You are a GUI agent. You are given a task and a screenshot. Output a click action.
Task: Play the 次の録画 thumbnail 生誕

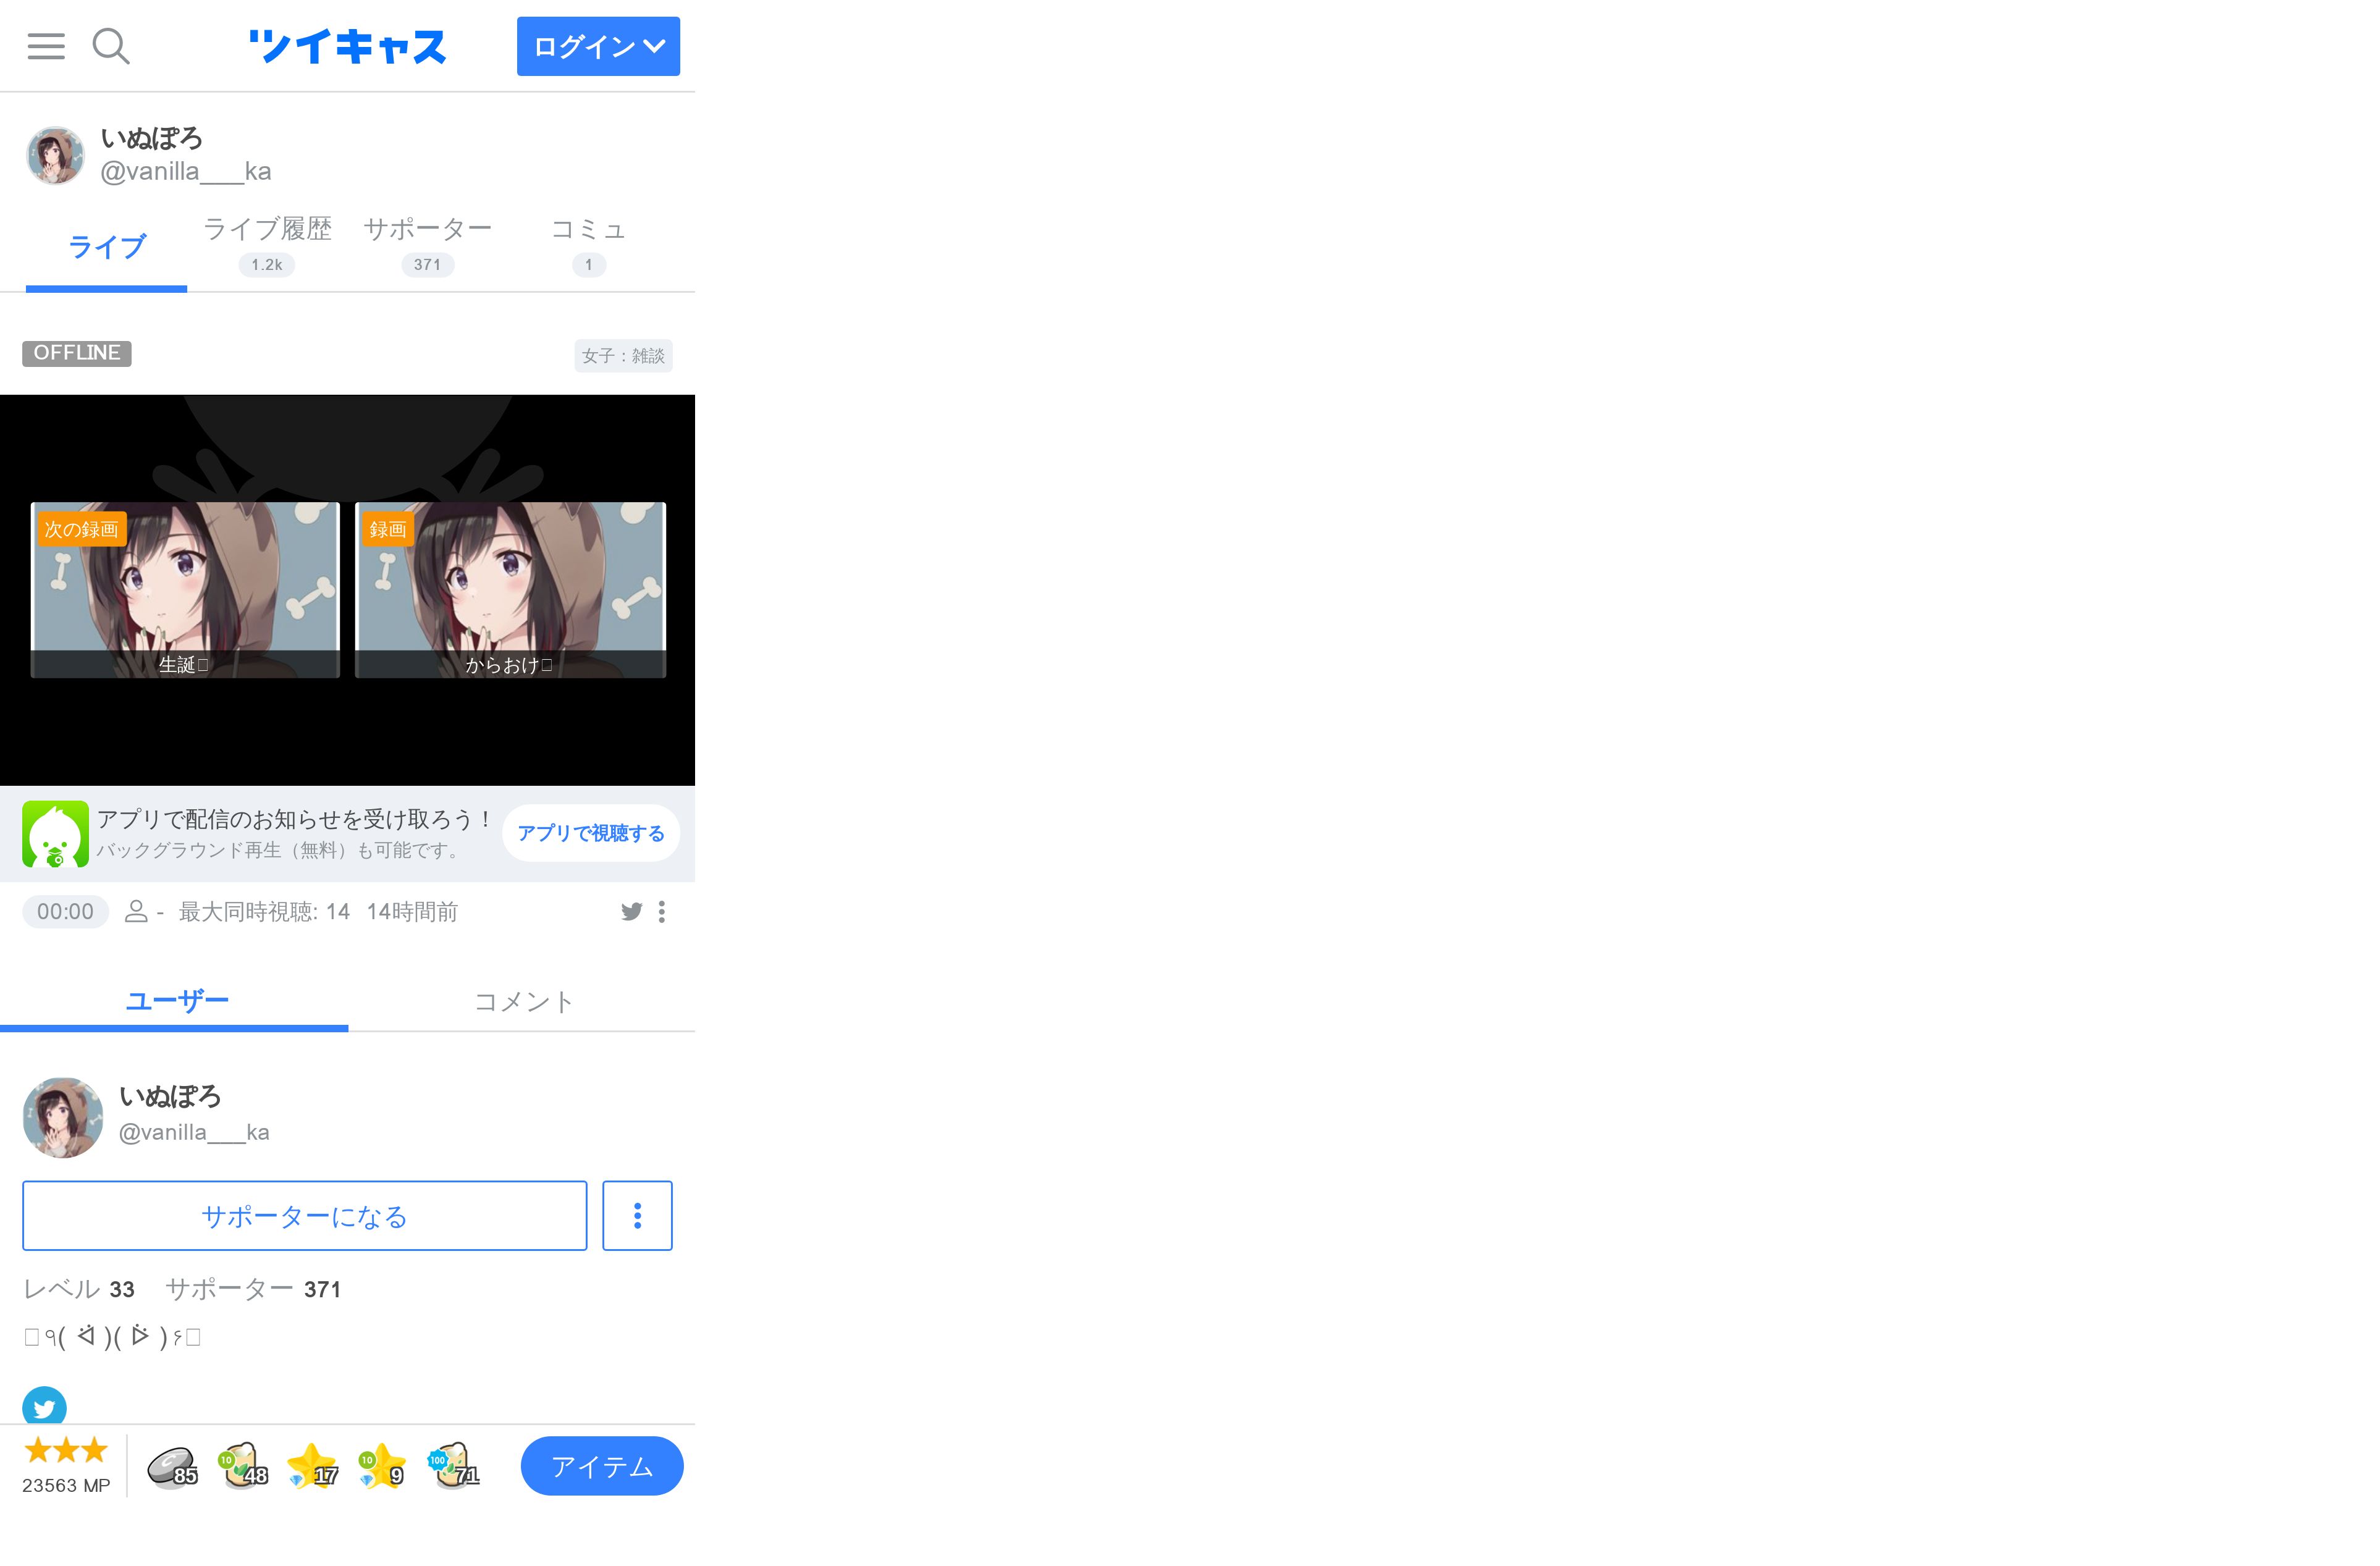coord(185,590)
